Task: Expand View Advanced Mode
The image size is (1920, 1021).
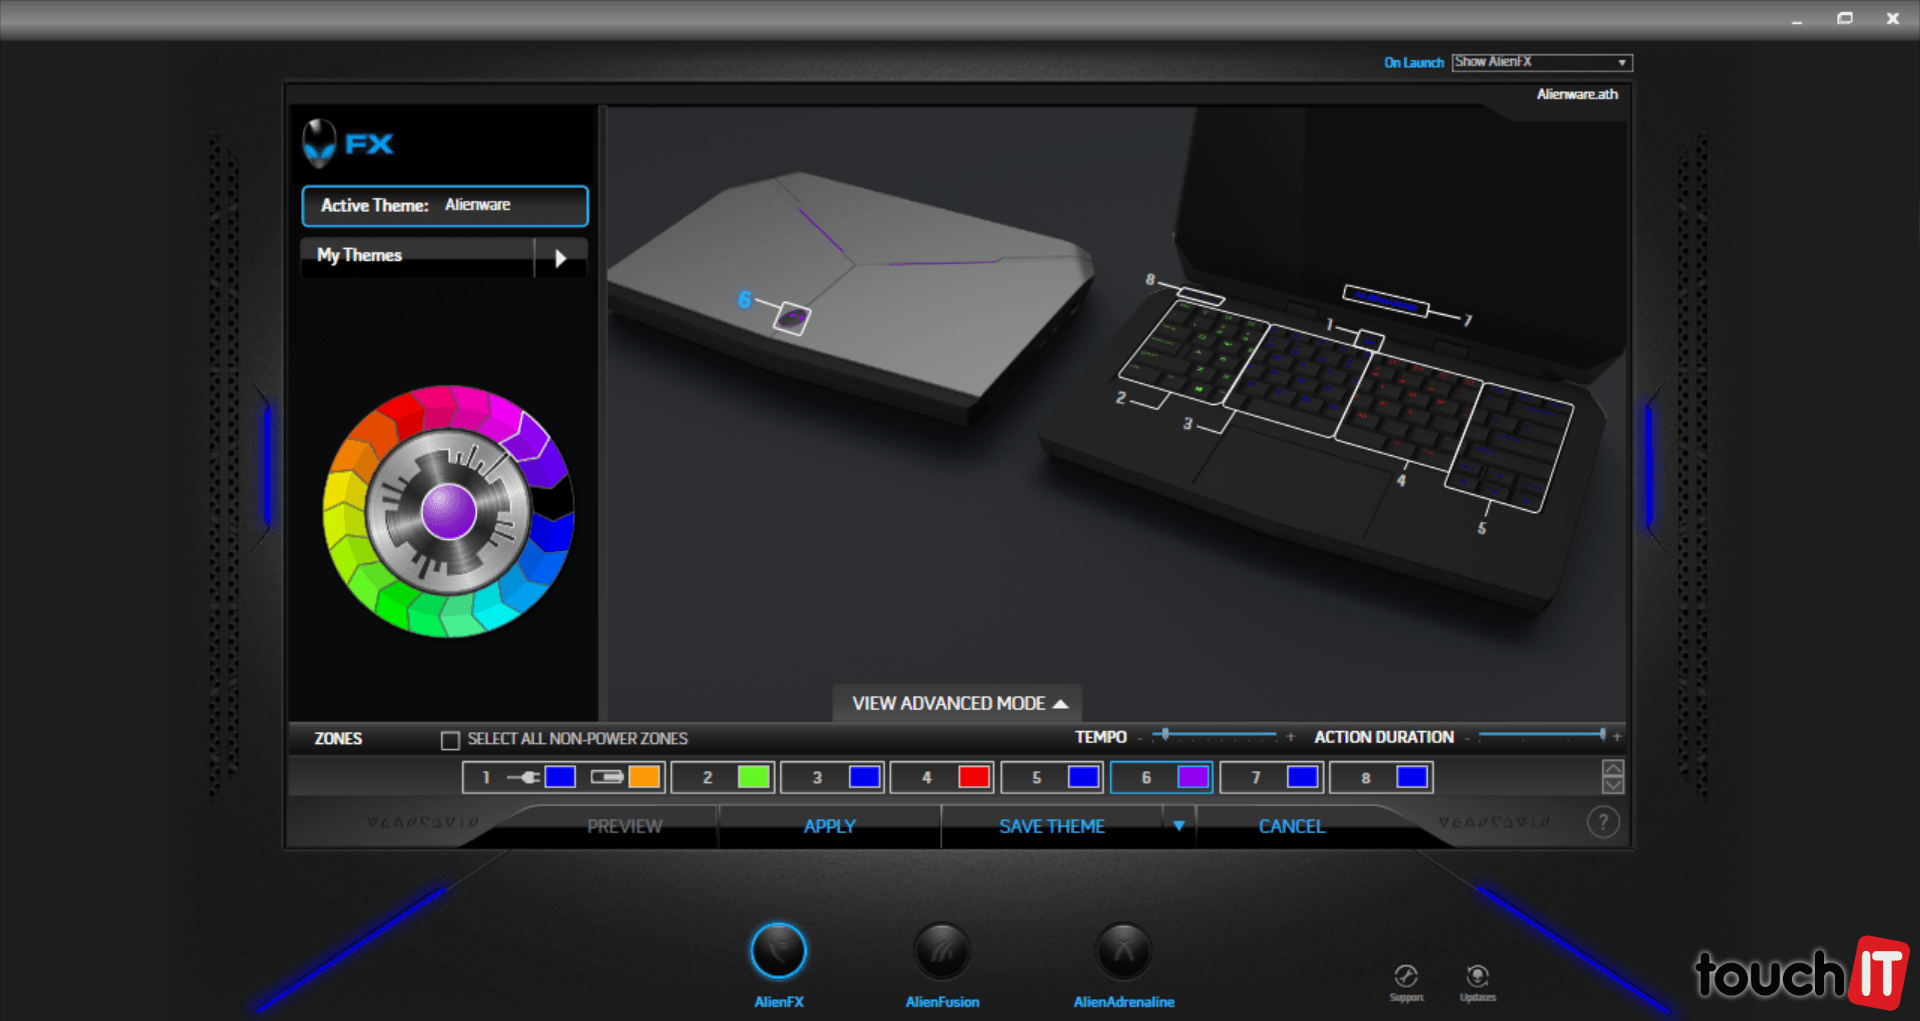Action: point(958,703)
